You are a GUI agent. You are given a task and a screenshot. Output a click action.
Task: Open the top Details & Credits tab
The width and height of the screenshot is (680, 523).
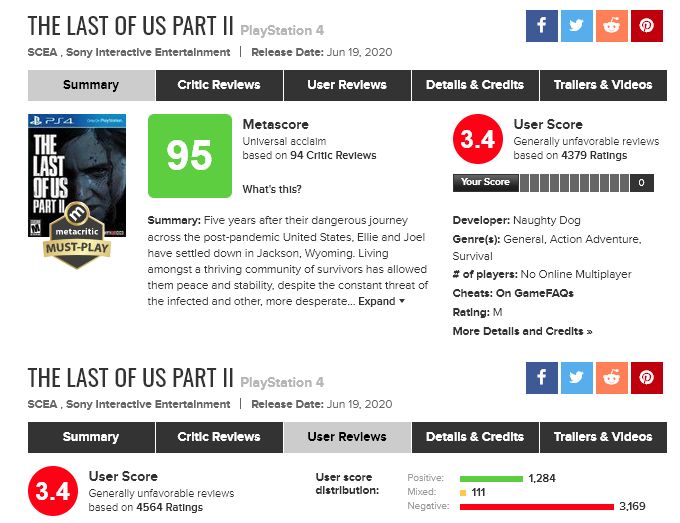(x=475, y=85)
